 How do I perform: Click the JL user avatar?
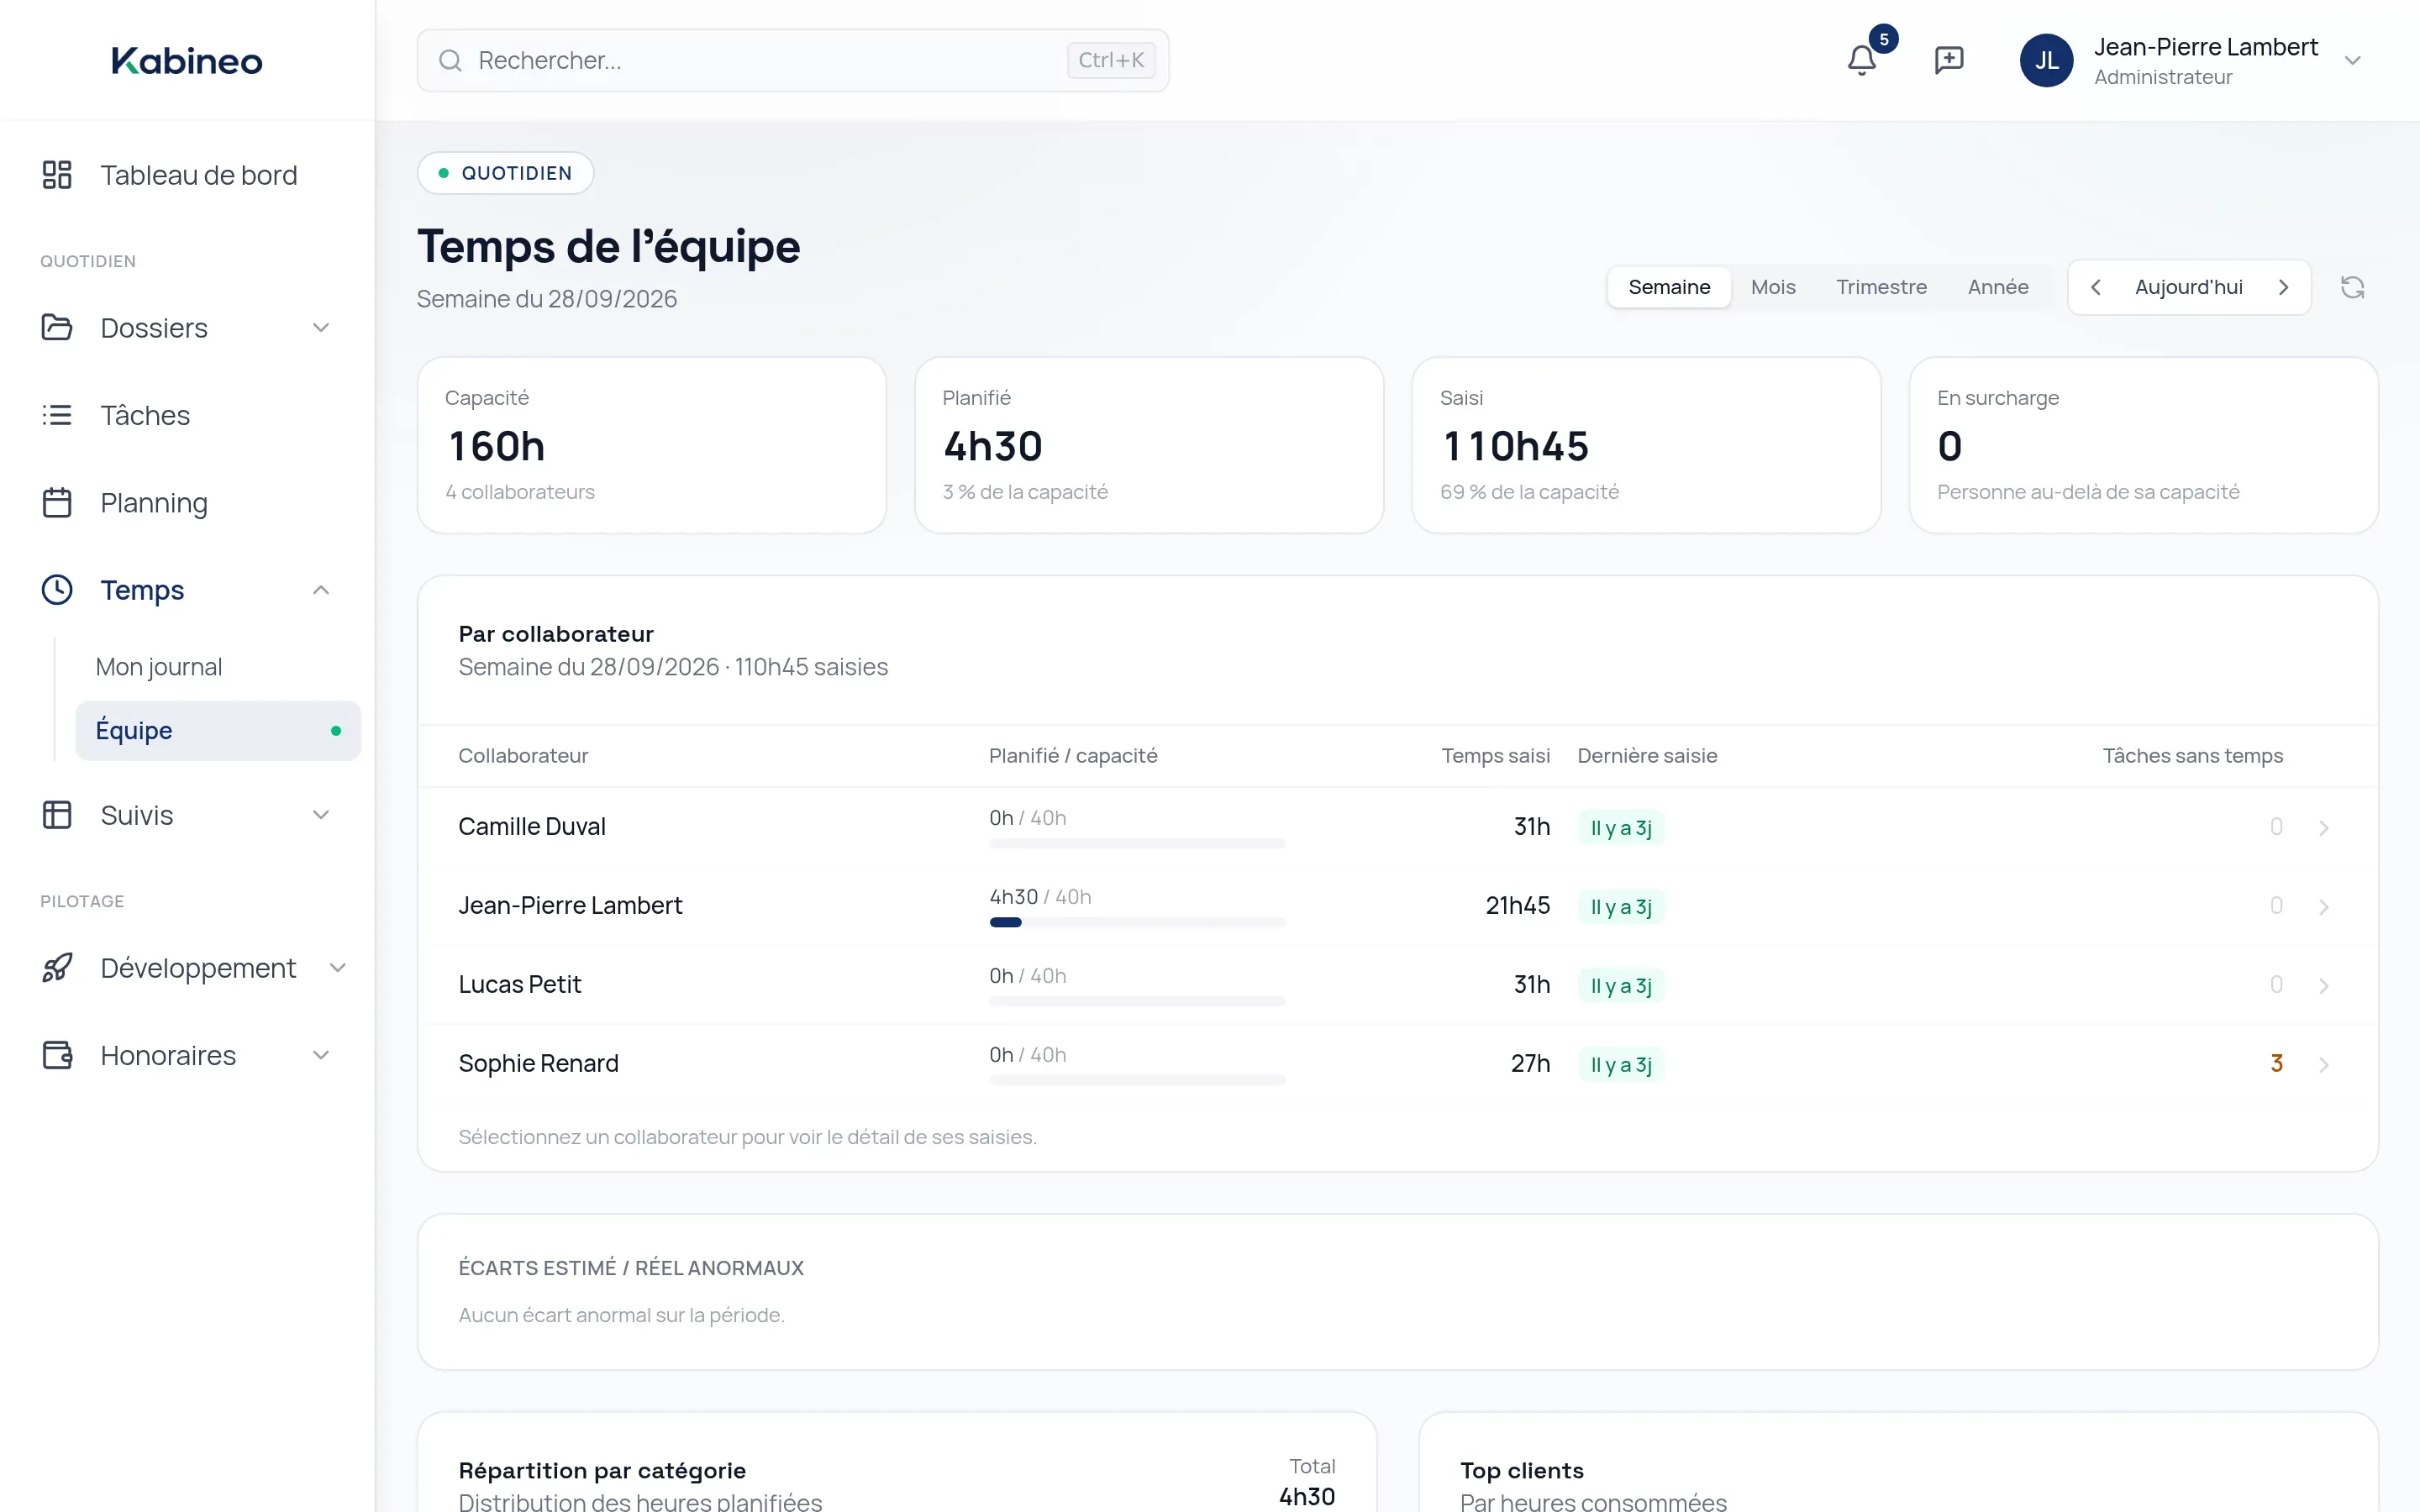(x=2046, y=60)
